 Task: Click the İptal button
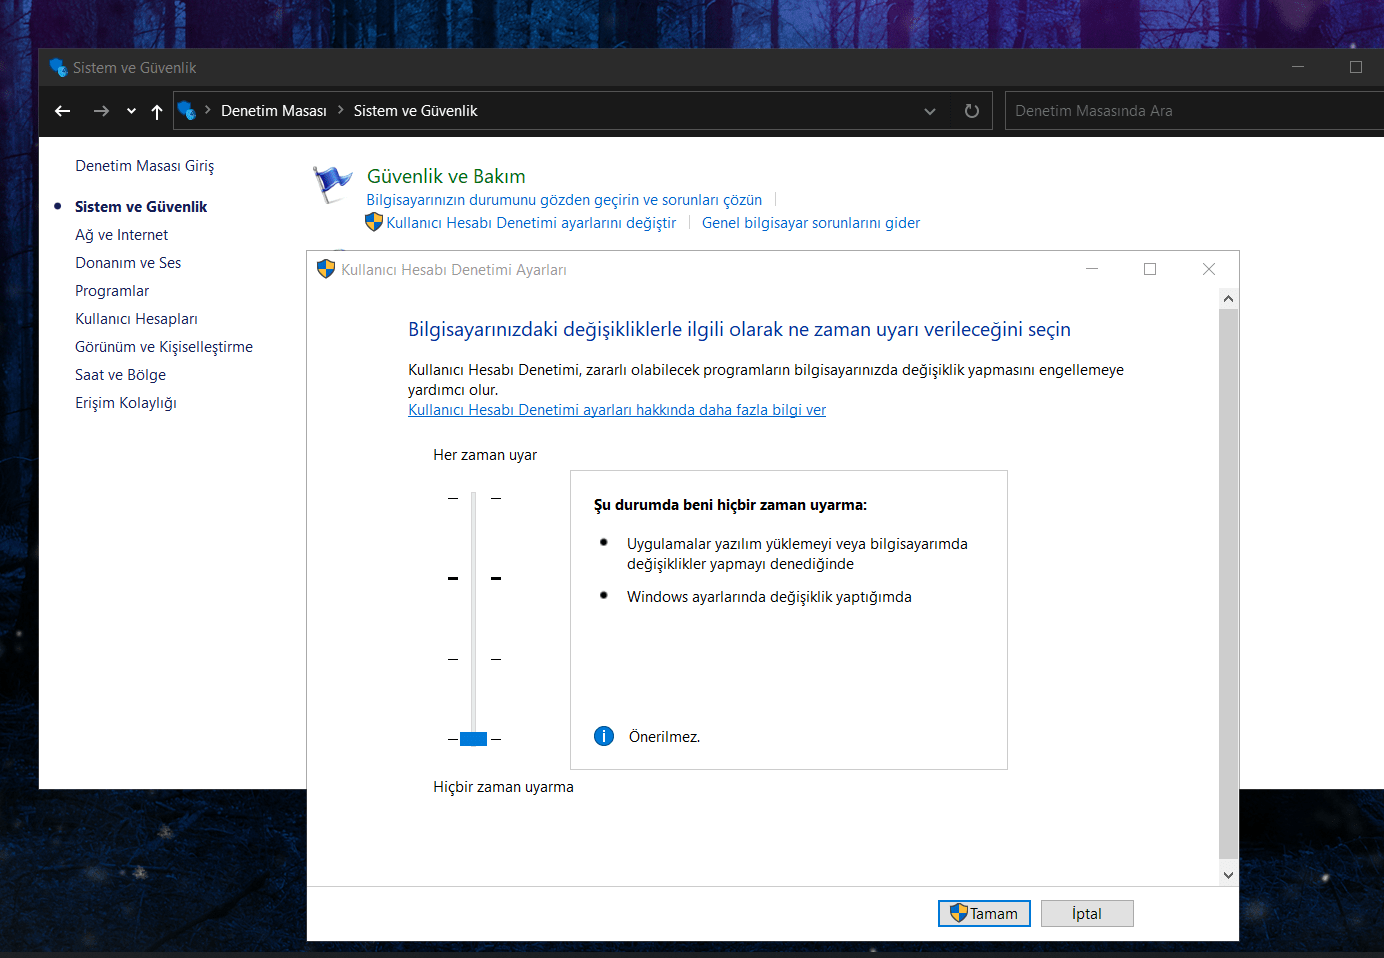click(1087, 913)
